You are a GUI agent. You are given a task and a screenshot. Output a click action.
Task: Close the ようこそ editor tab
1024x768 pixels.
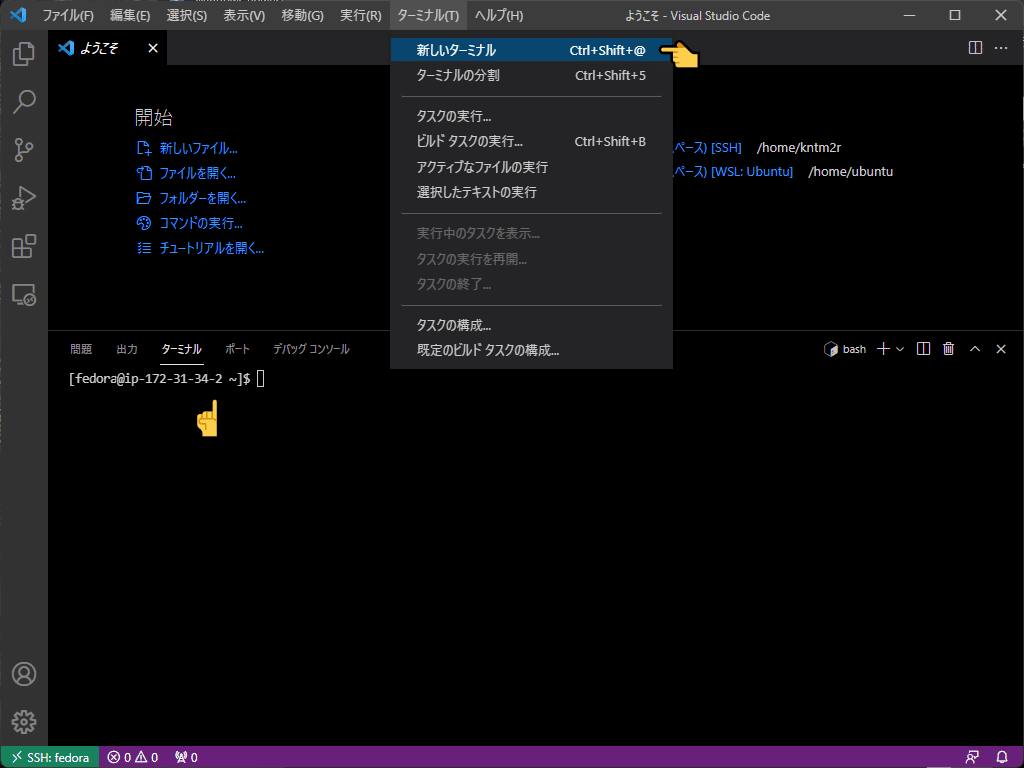tap(153, 48)
